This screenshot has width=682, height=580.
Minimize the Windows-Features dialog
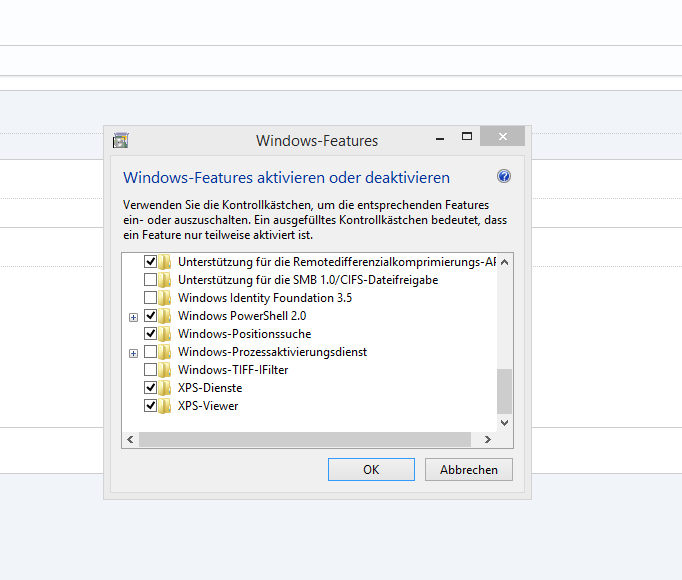pos(440,138)
